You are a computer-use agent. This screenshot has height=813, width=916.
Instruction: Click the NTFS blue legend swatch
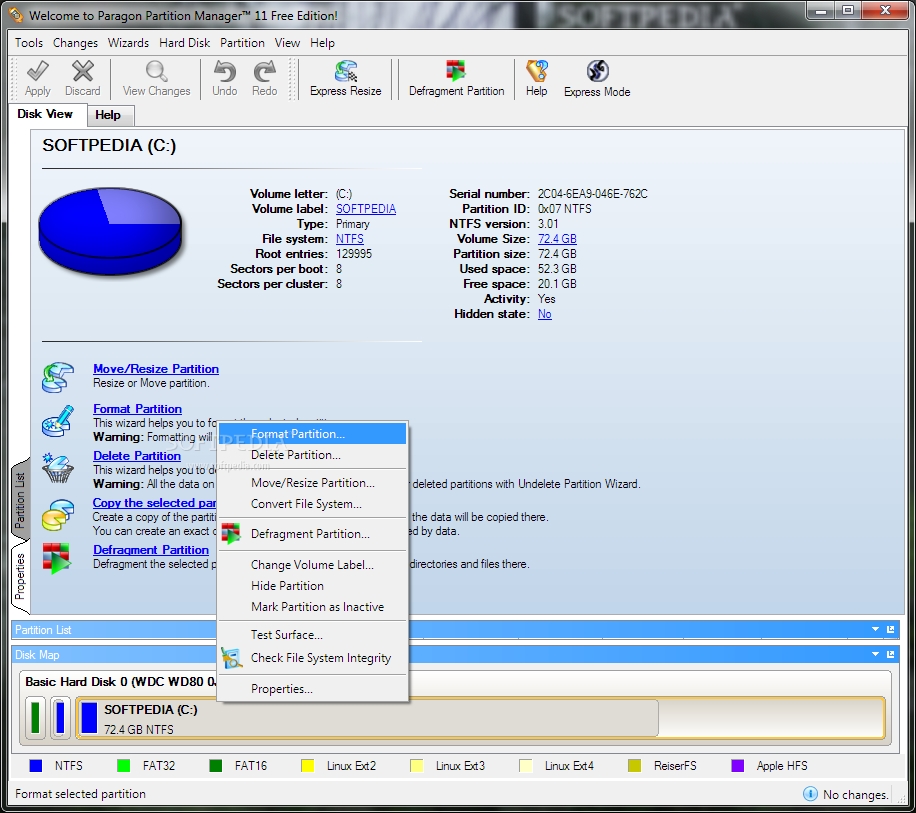(36, 766)
